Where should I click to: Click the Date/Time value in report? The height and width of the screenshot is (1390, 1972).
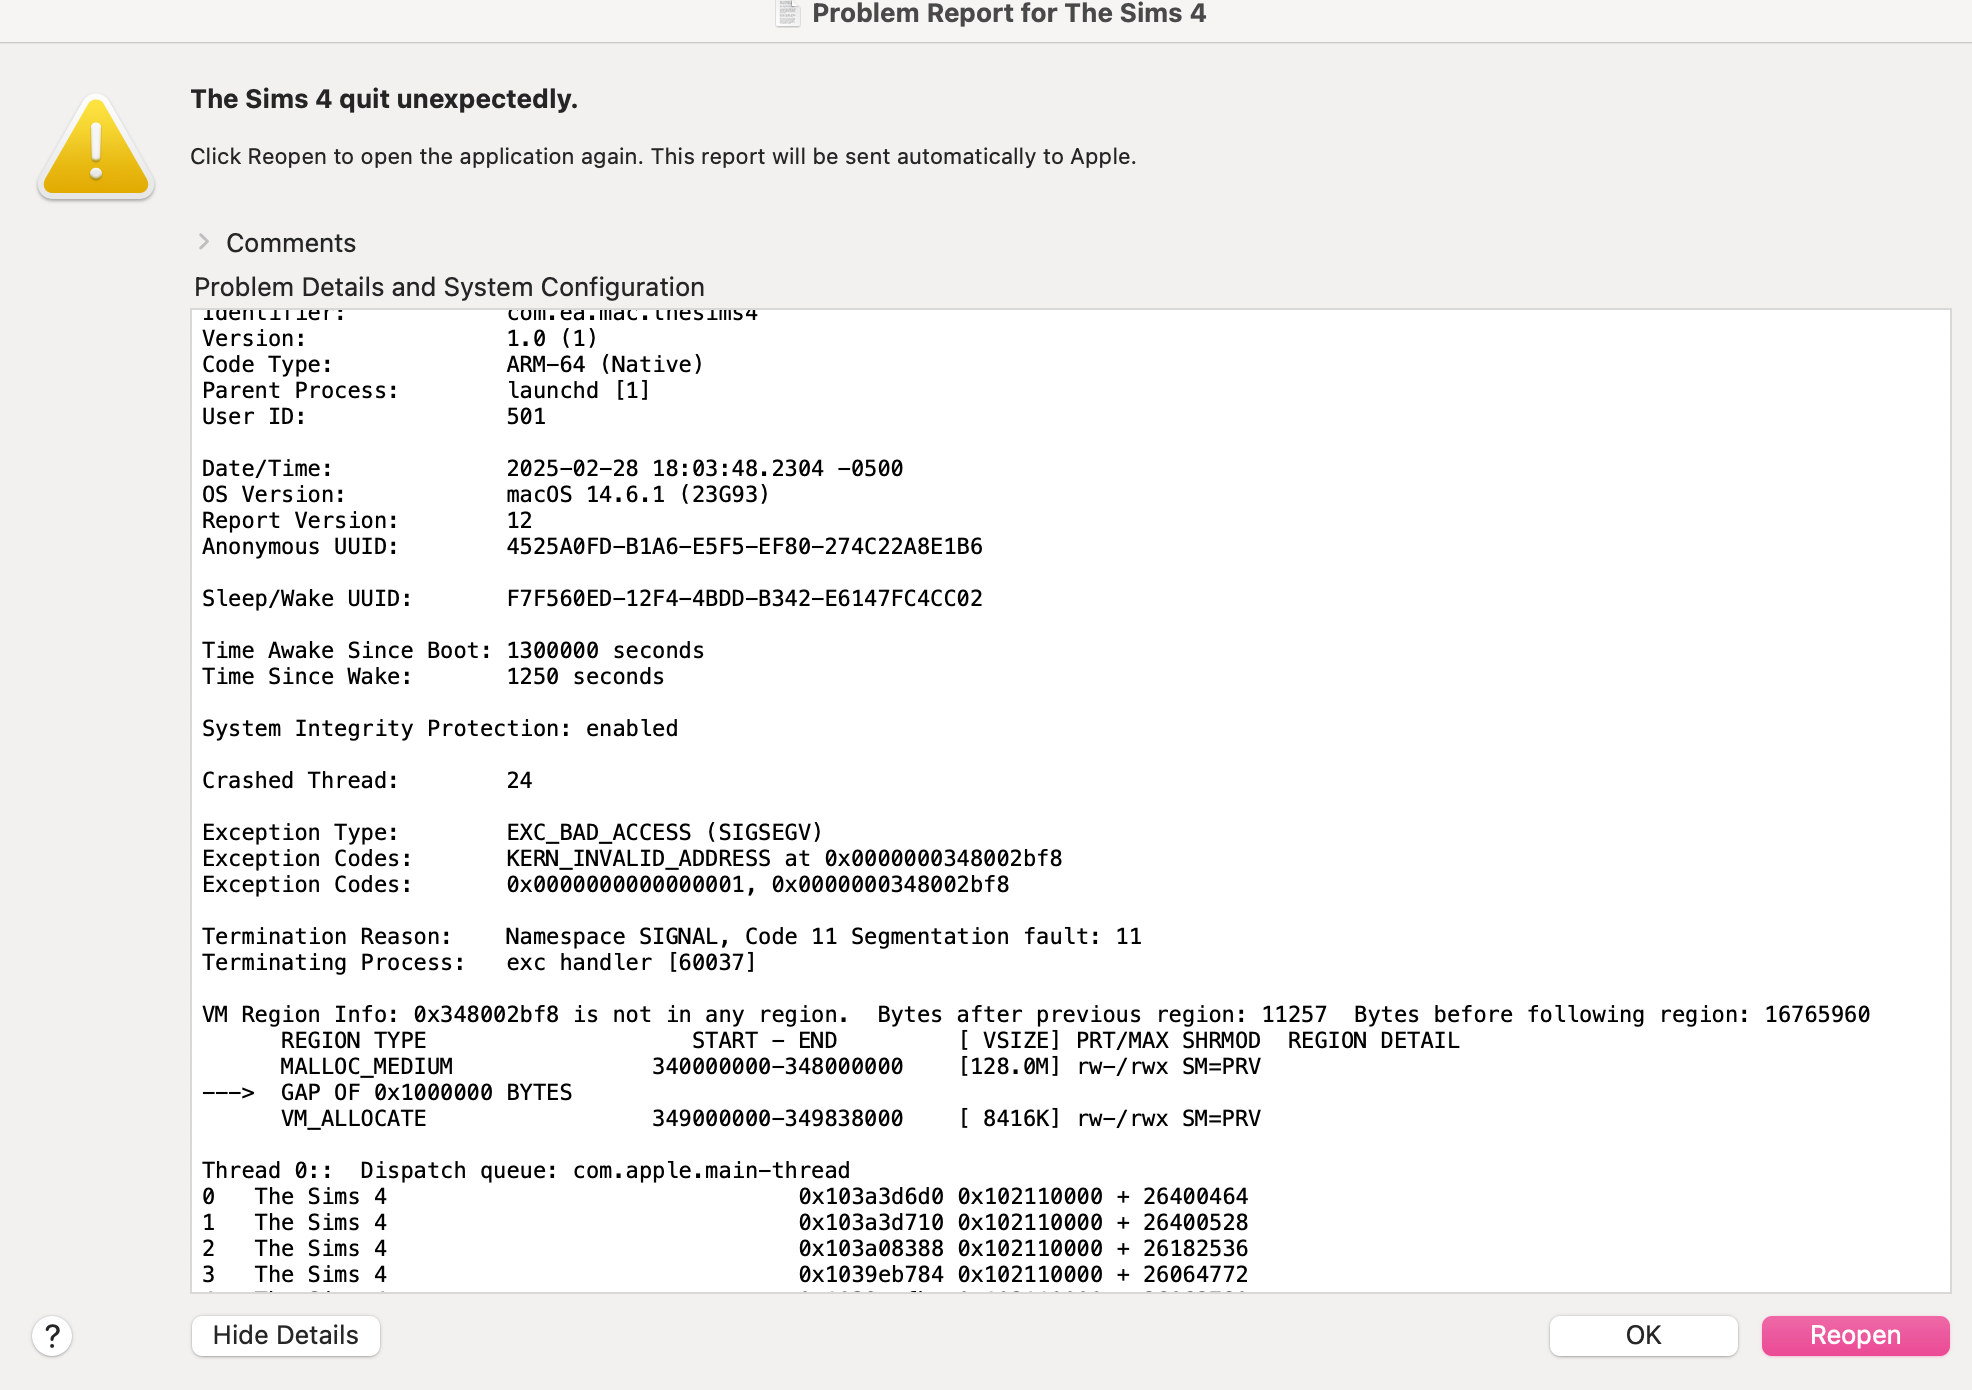click(704, 468)
